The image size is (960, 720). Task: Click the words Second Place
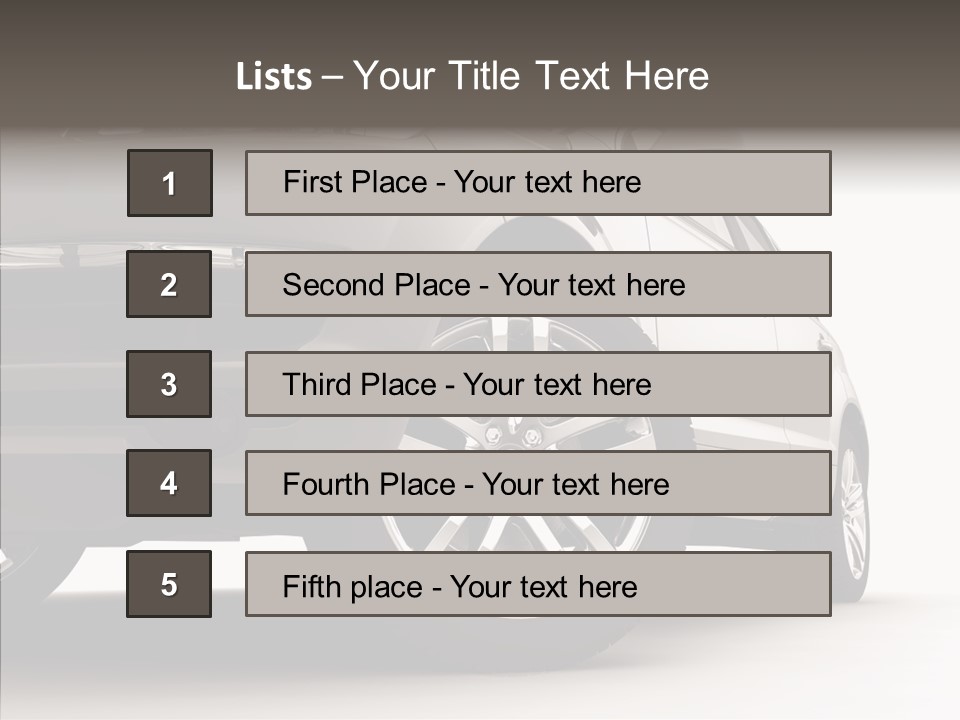[377, 285]
